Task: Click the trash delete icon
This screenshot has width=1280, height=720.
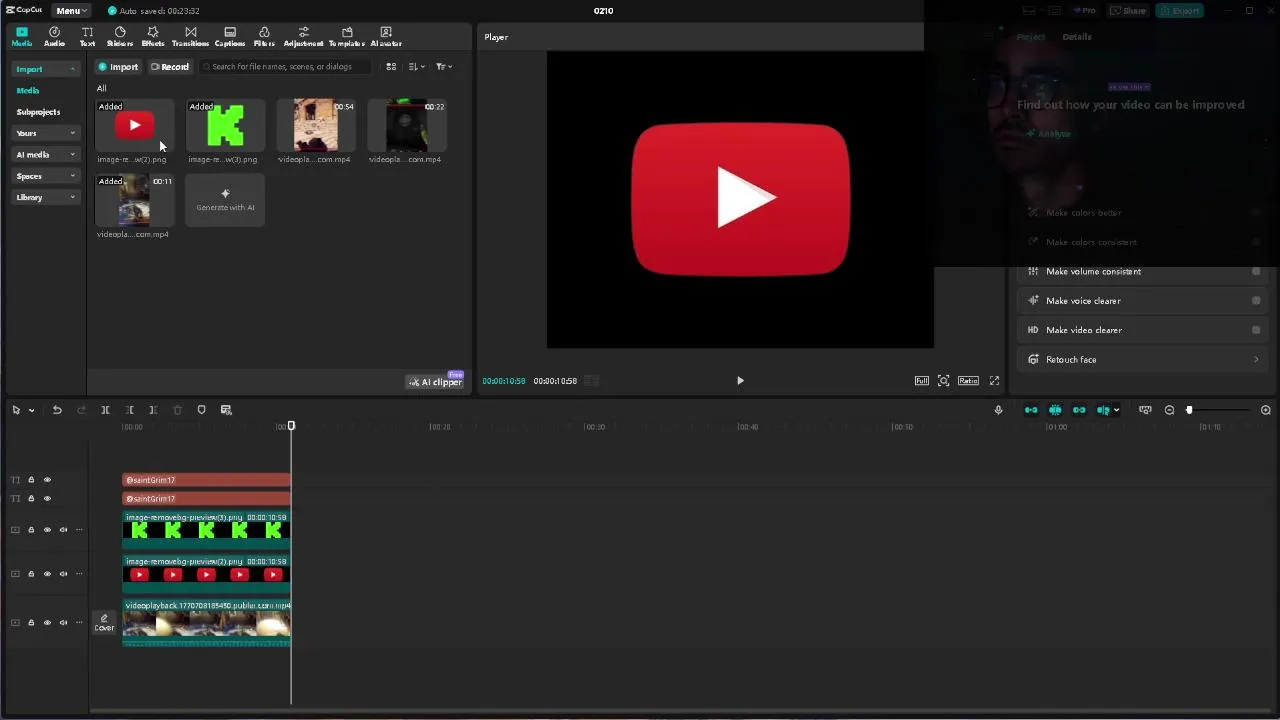Action: (177, 410)
